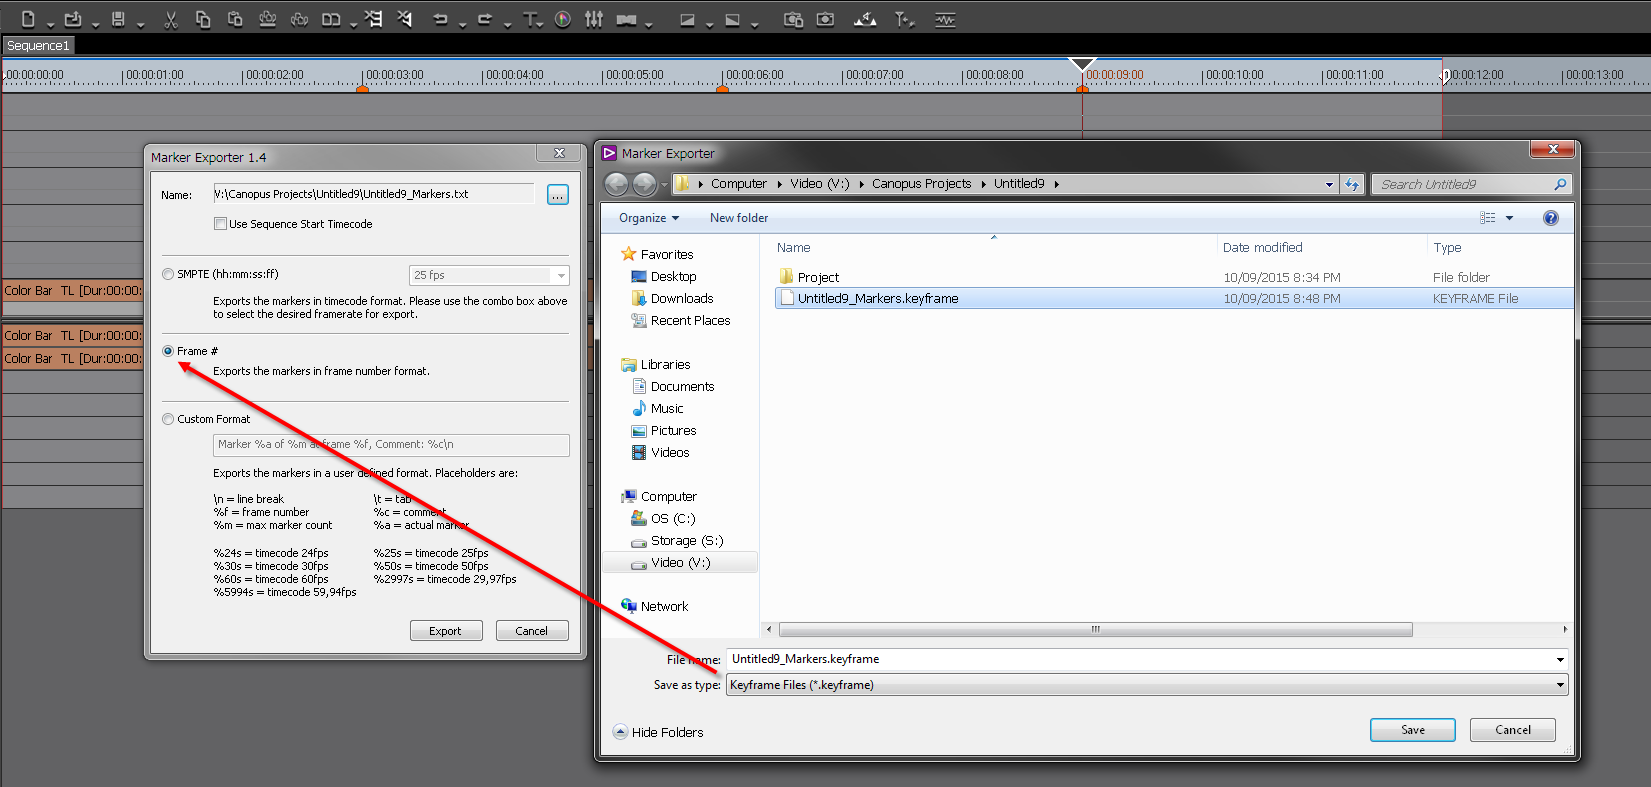1651x787 pixels.
Task: Open the vectorscope color wheel icon
Action: pyautogui.click(x=563, y=19)
